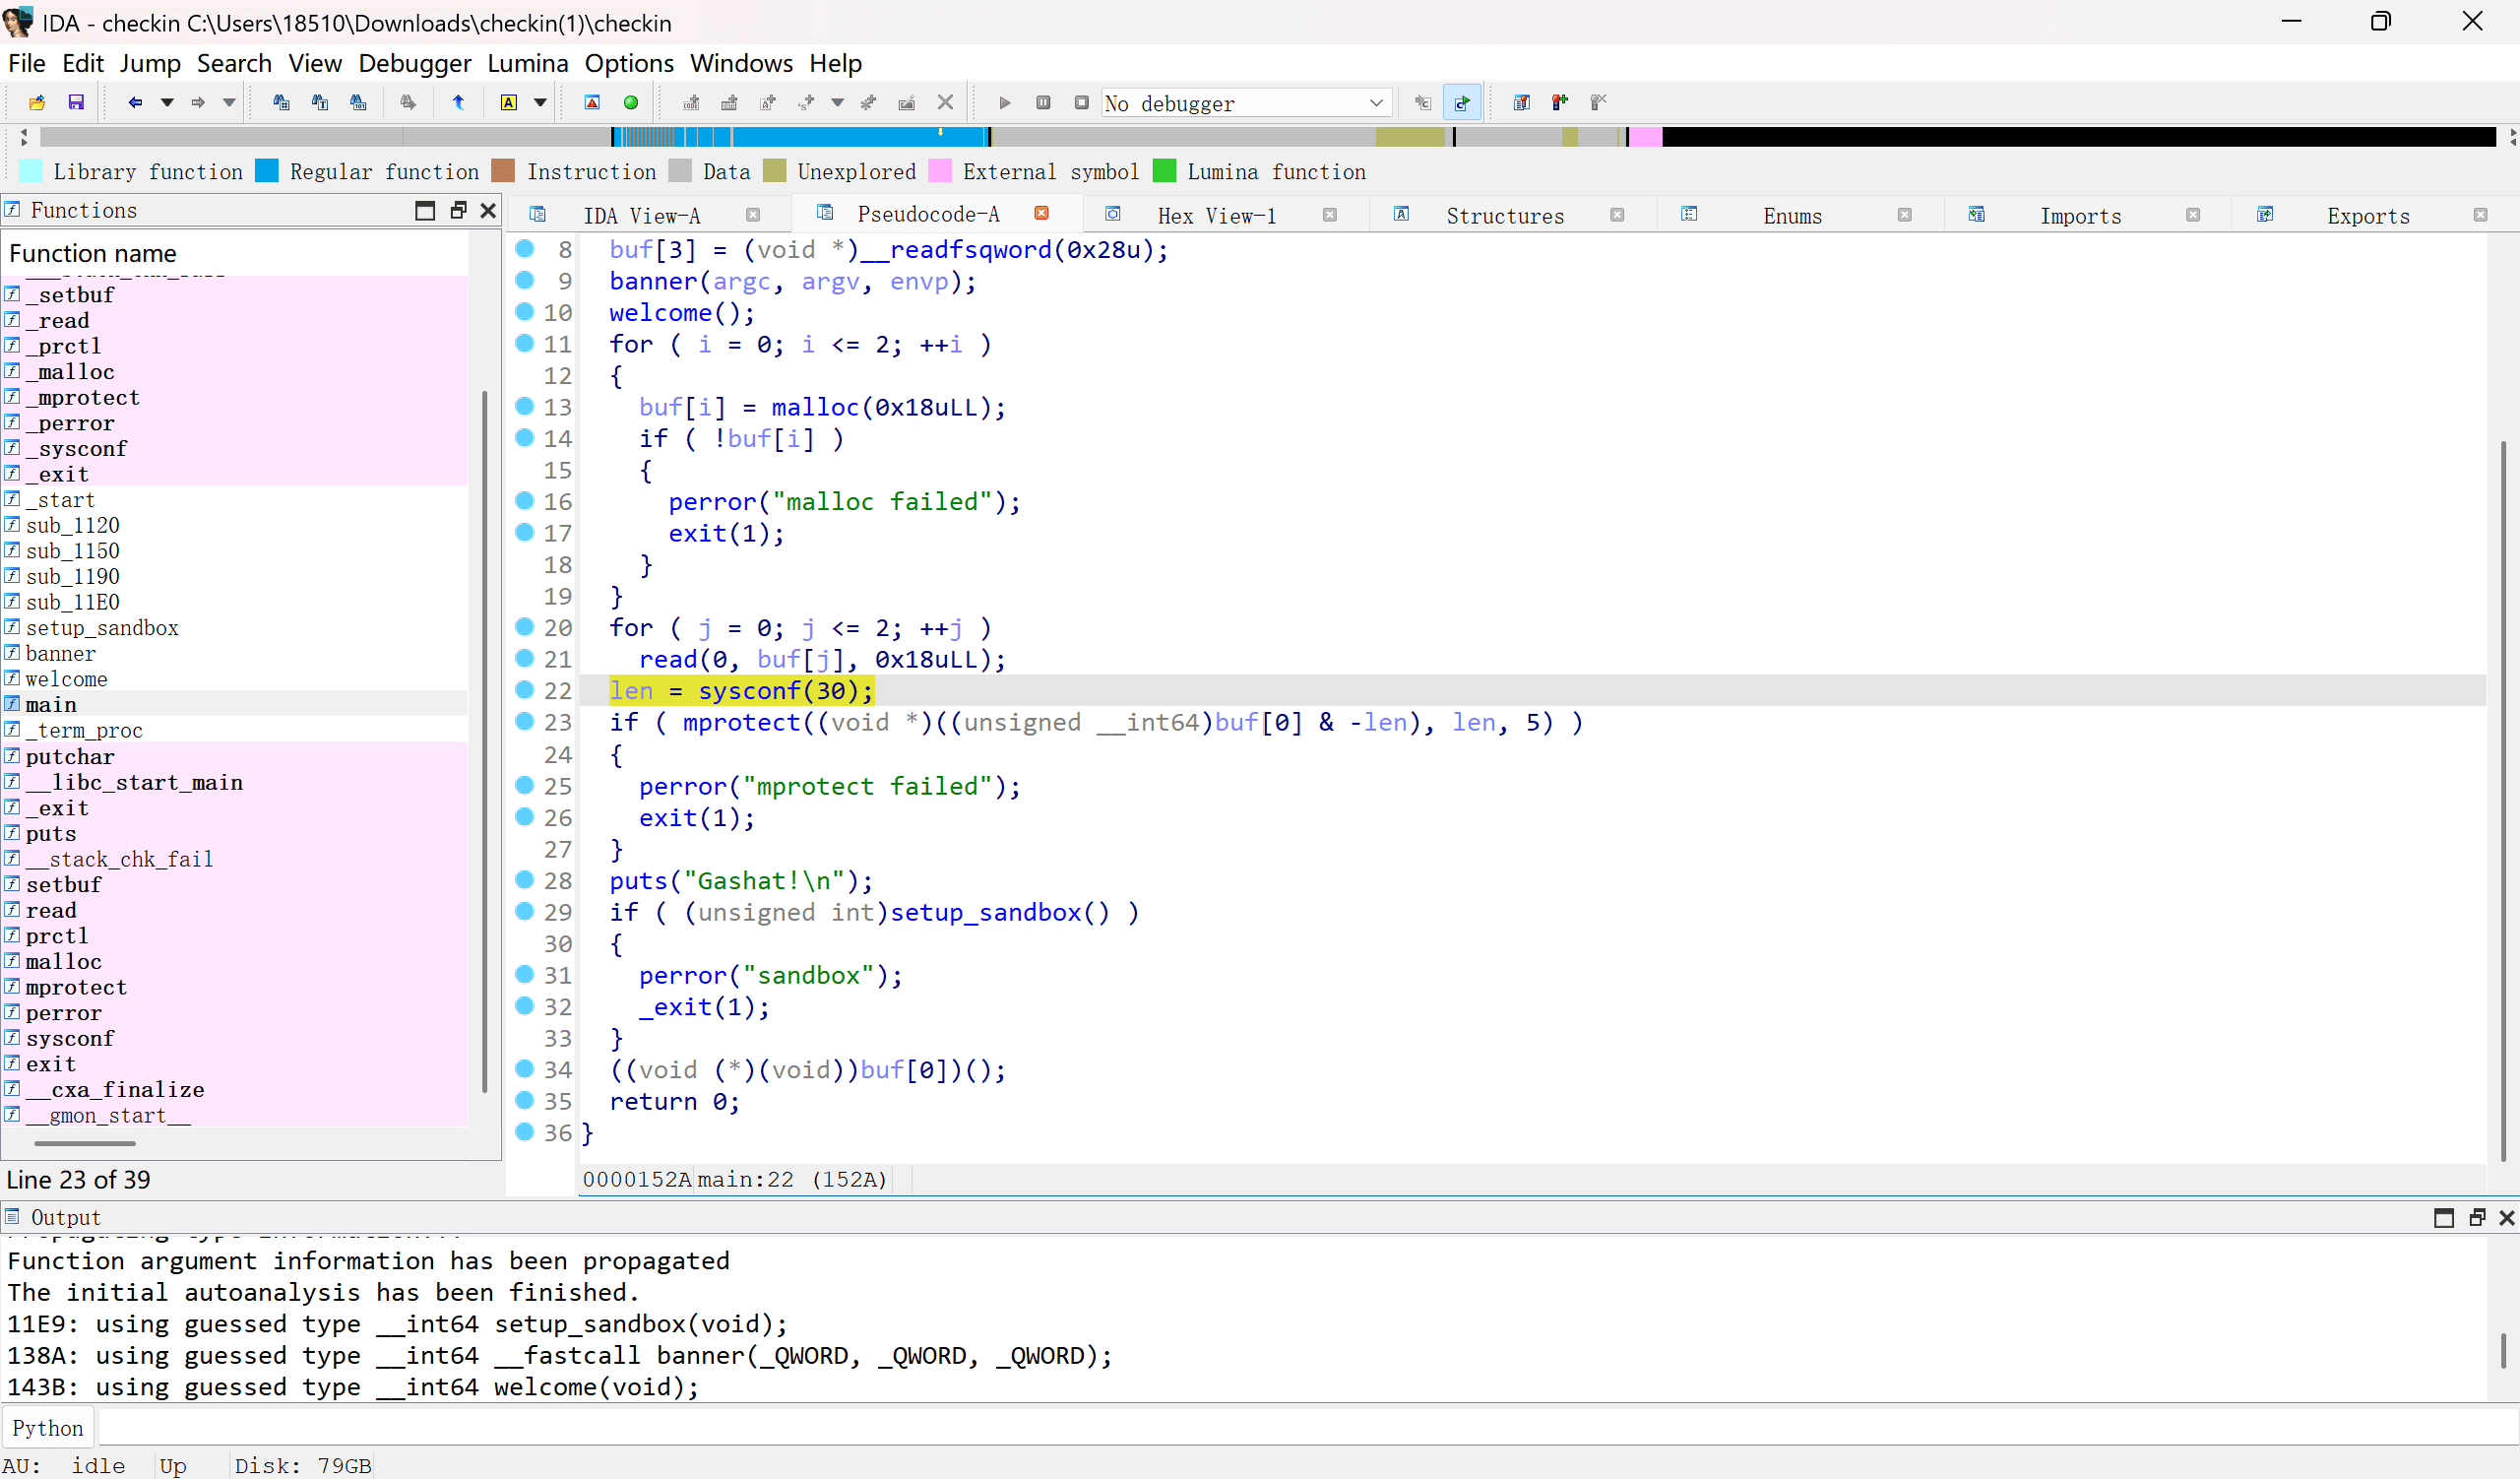Screen dimensions: 2520x1479
Task: Open the 'No debugger' selection combo box
Action: pos(1245,103)
